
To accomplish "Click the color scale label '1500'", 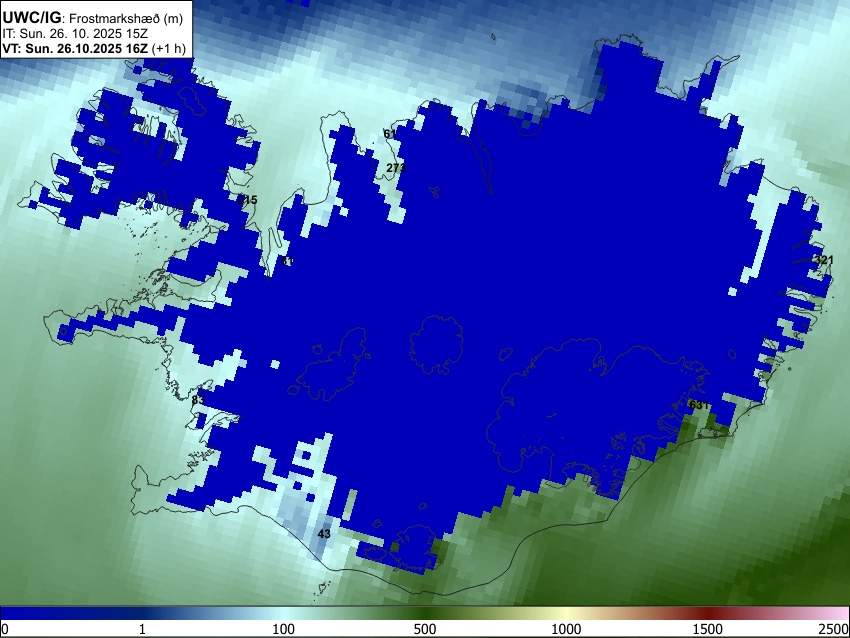I will pos(708,629).
